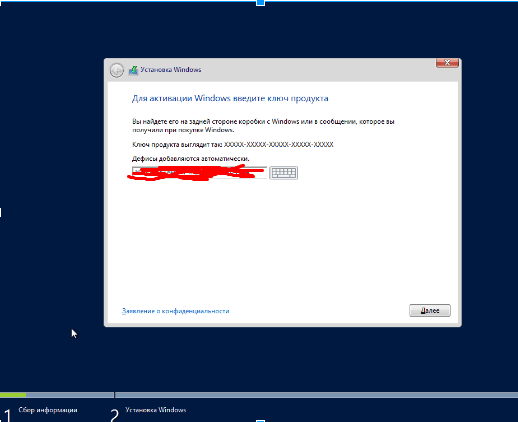Screen dimensions: 518x422
Task: Click the Далее button
Action: [x=430, y=310]
